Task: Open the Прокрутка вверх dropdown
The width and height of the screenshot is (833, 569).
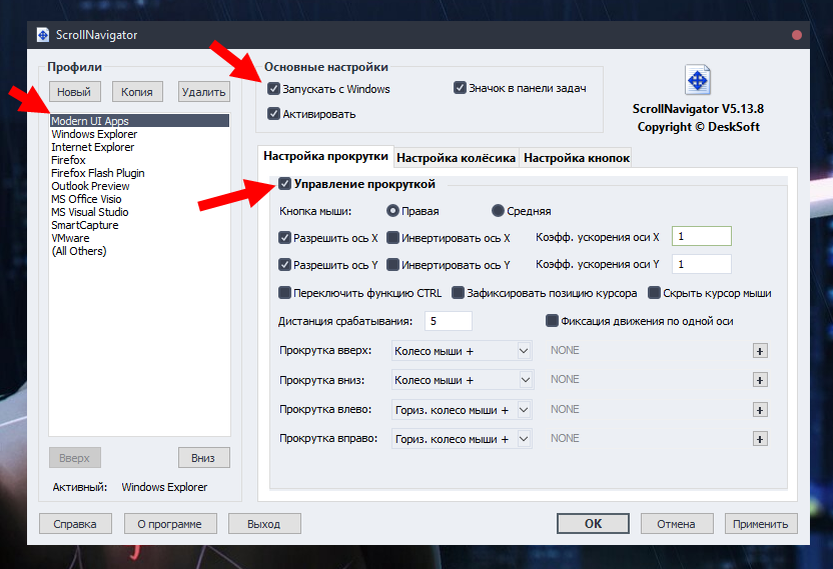Action: [x=462, y=351]
